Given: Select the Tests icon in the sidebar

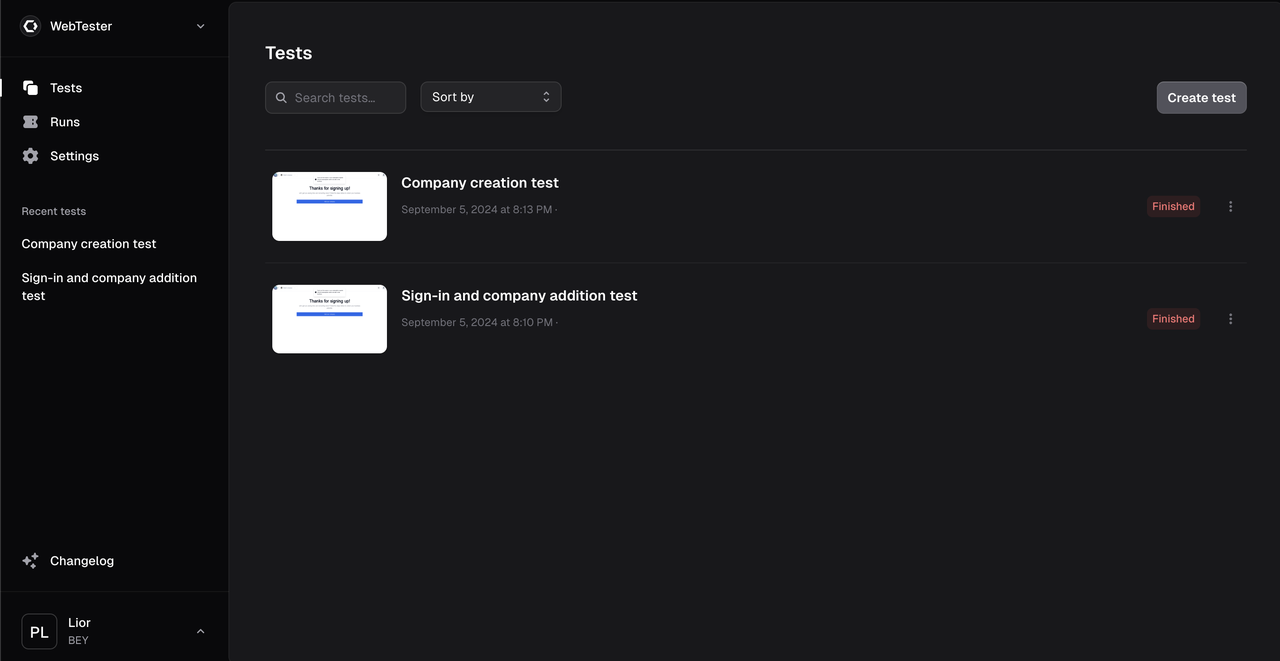Looking at the screenshot, I should click(30, 87).
